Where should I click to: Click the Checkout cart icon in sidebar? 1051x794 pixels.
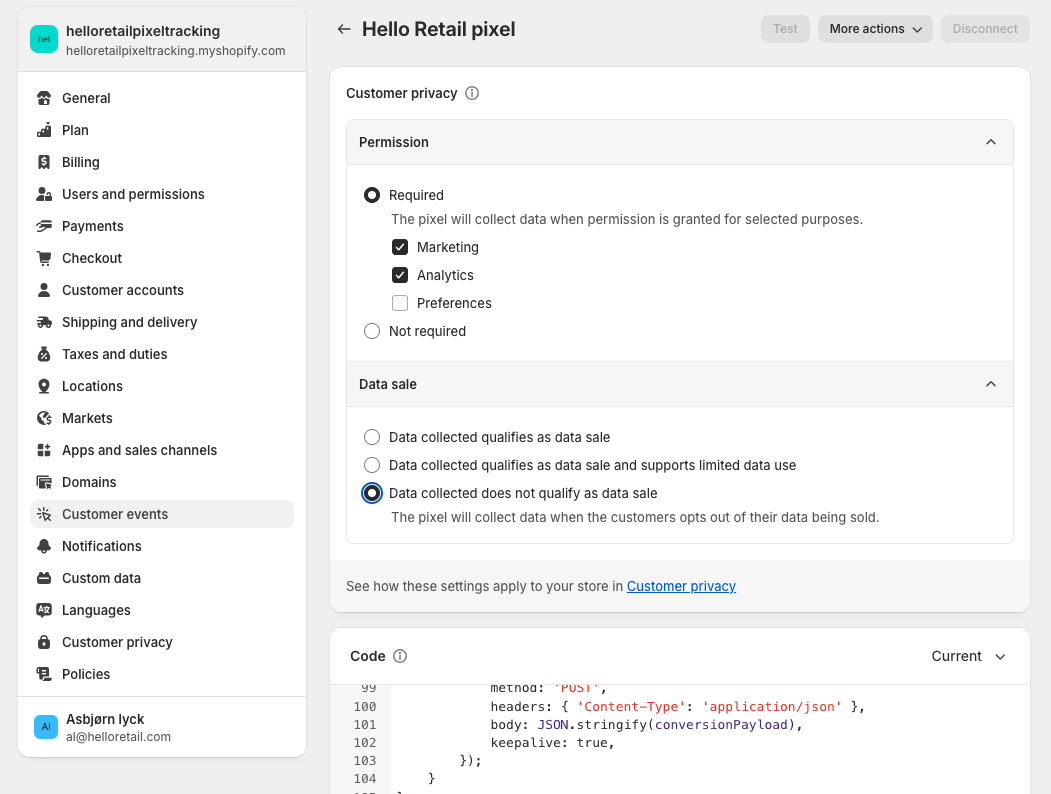pyautogui.click(x=44, y=258)
